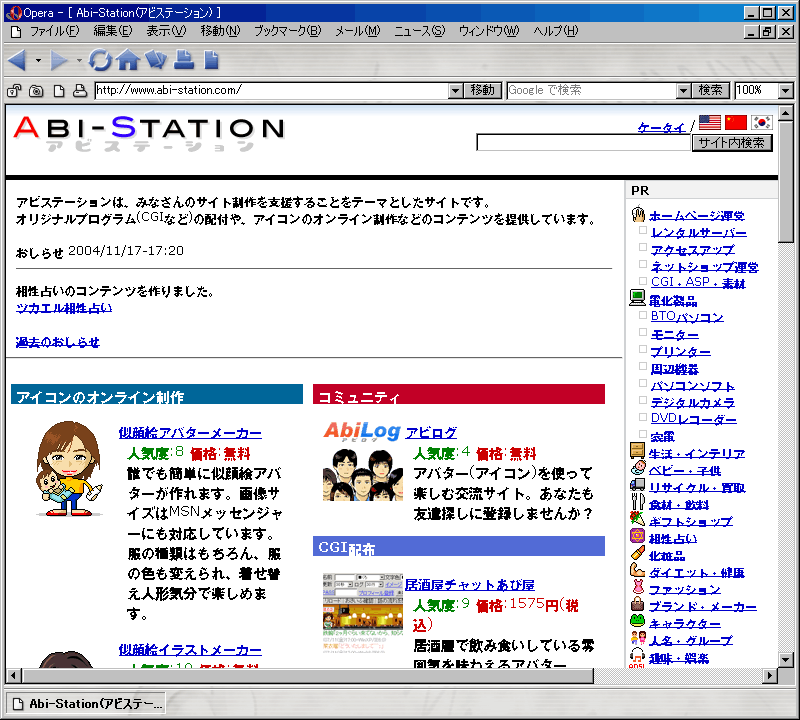
Task: Expand the address bar URL dropdown
Action: click(456, 91)
